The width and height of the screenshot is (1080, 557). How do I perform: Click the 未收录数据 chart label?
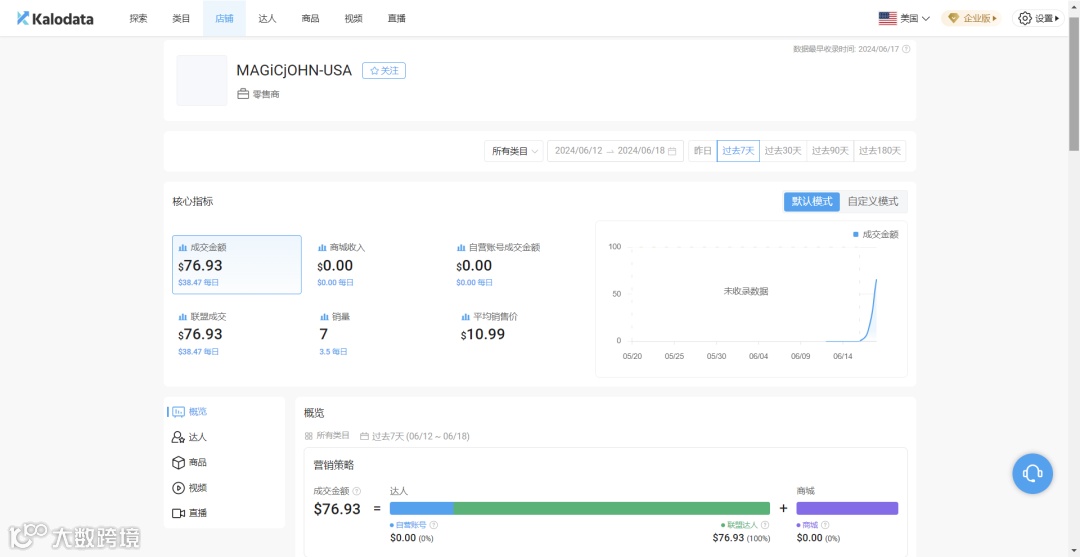(745, 291)
